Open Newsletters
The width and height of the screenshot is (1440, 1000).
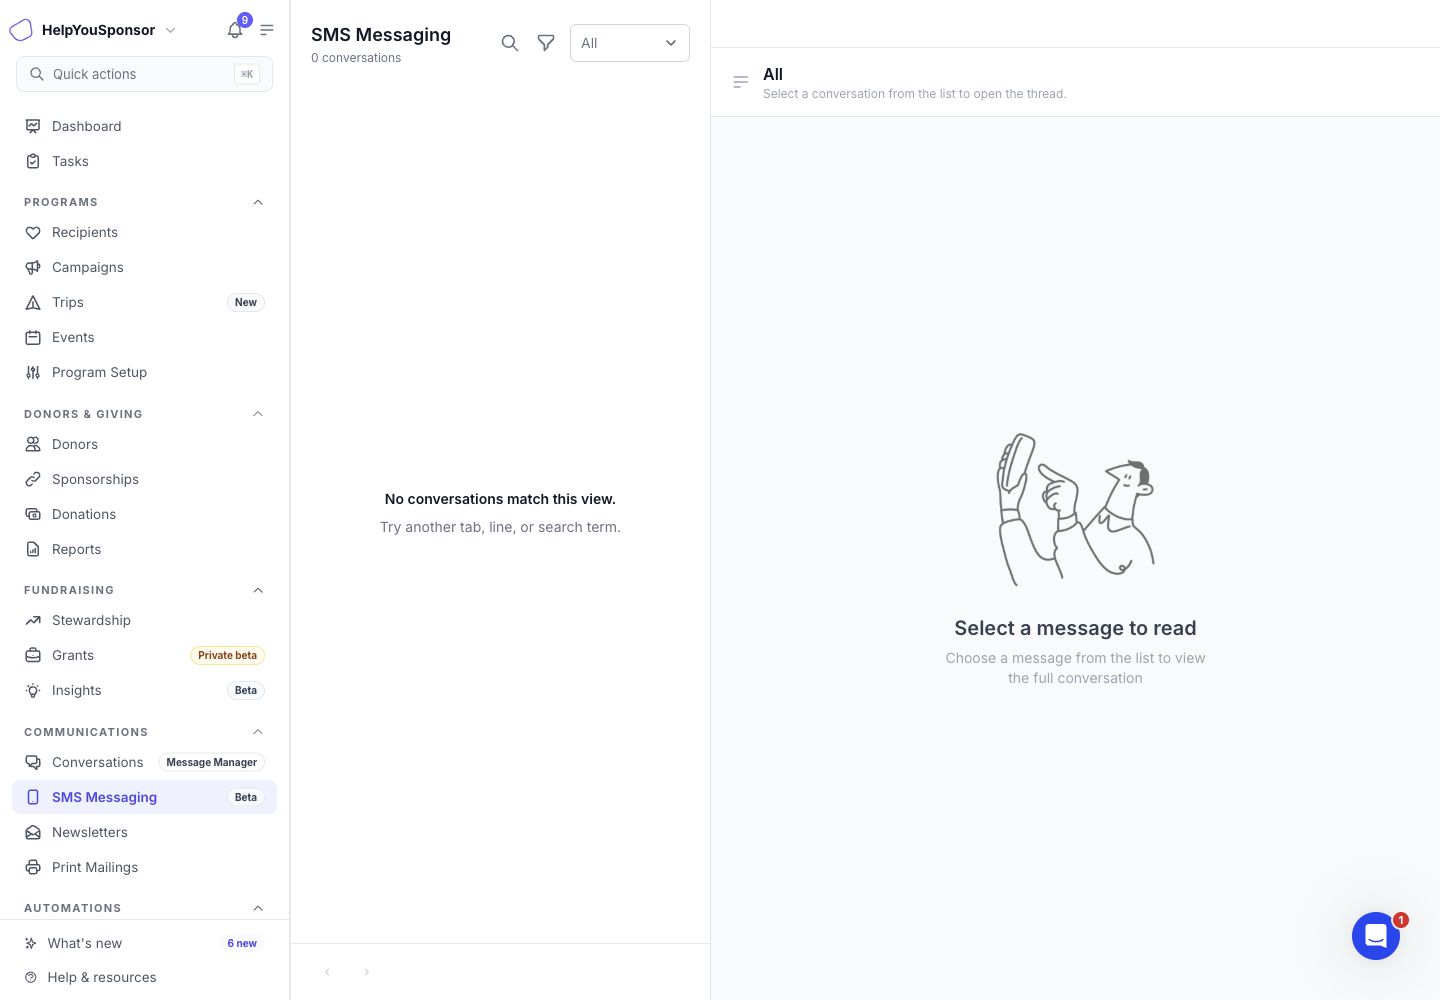click(x=144, y=832)
